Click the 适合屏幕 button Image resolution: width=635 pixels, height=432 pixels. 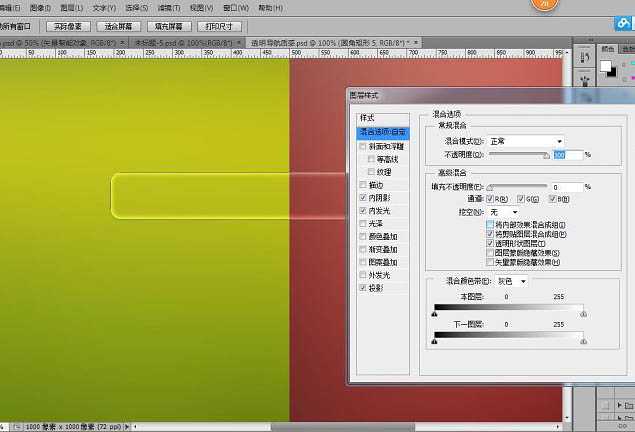[x=118, y=27]
